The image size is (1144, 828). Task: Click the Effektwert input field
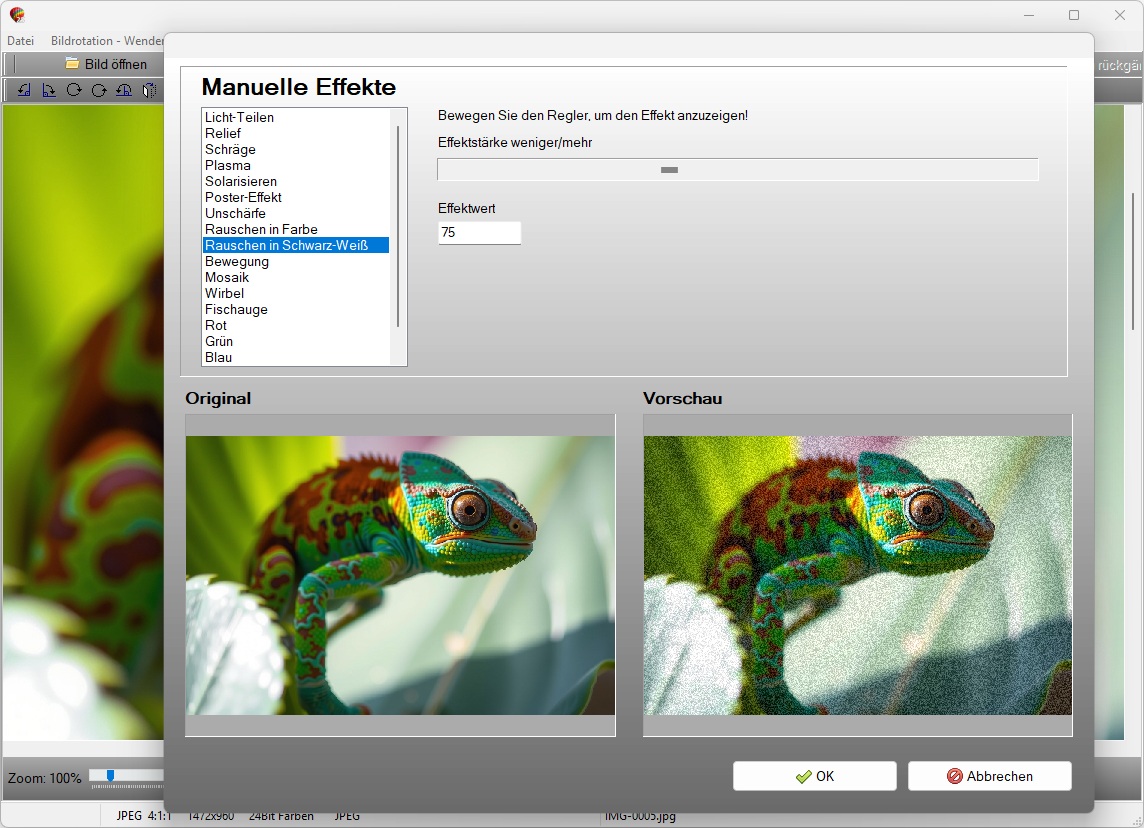[x=479, y=232]
